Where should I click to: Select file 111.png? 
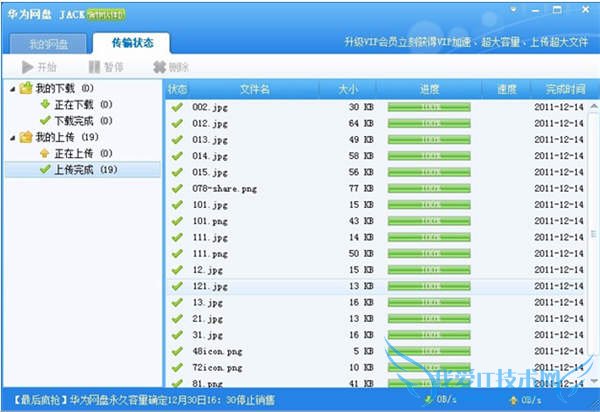[210, 254]
